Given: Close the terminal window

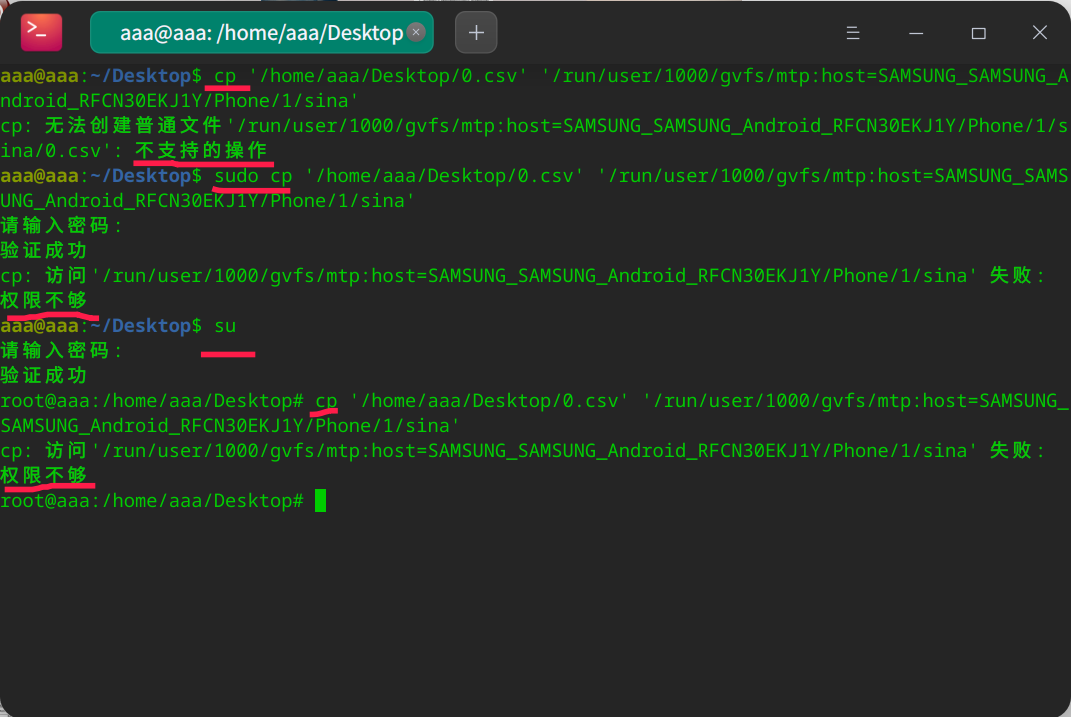Looking at the screenshot, I should (1040, 33).
